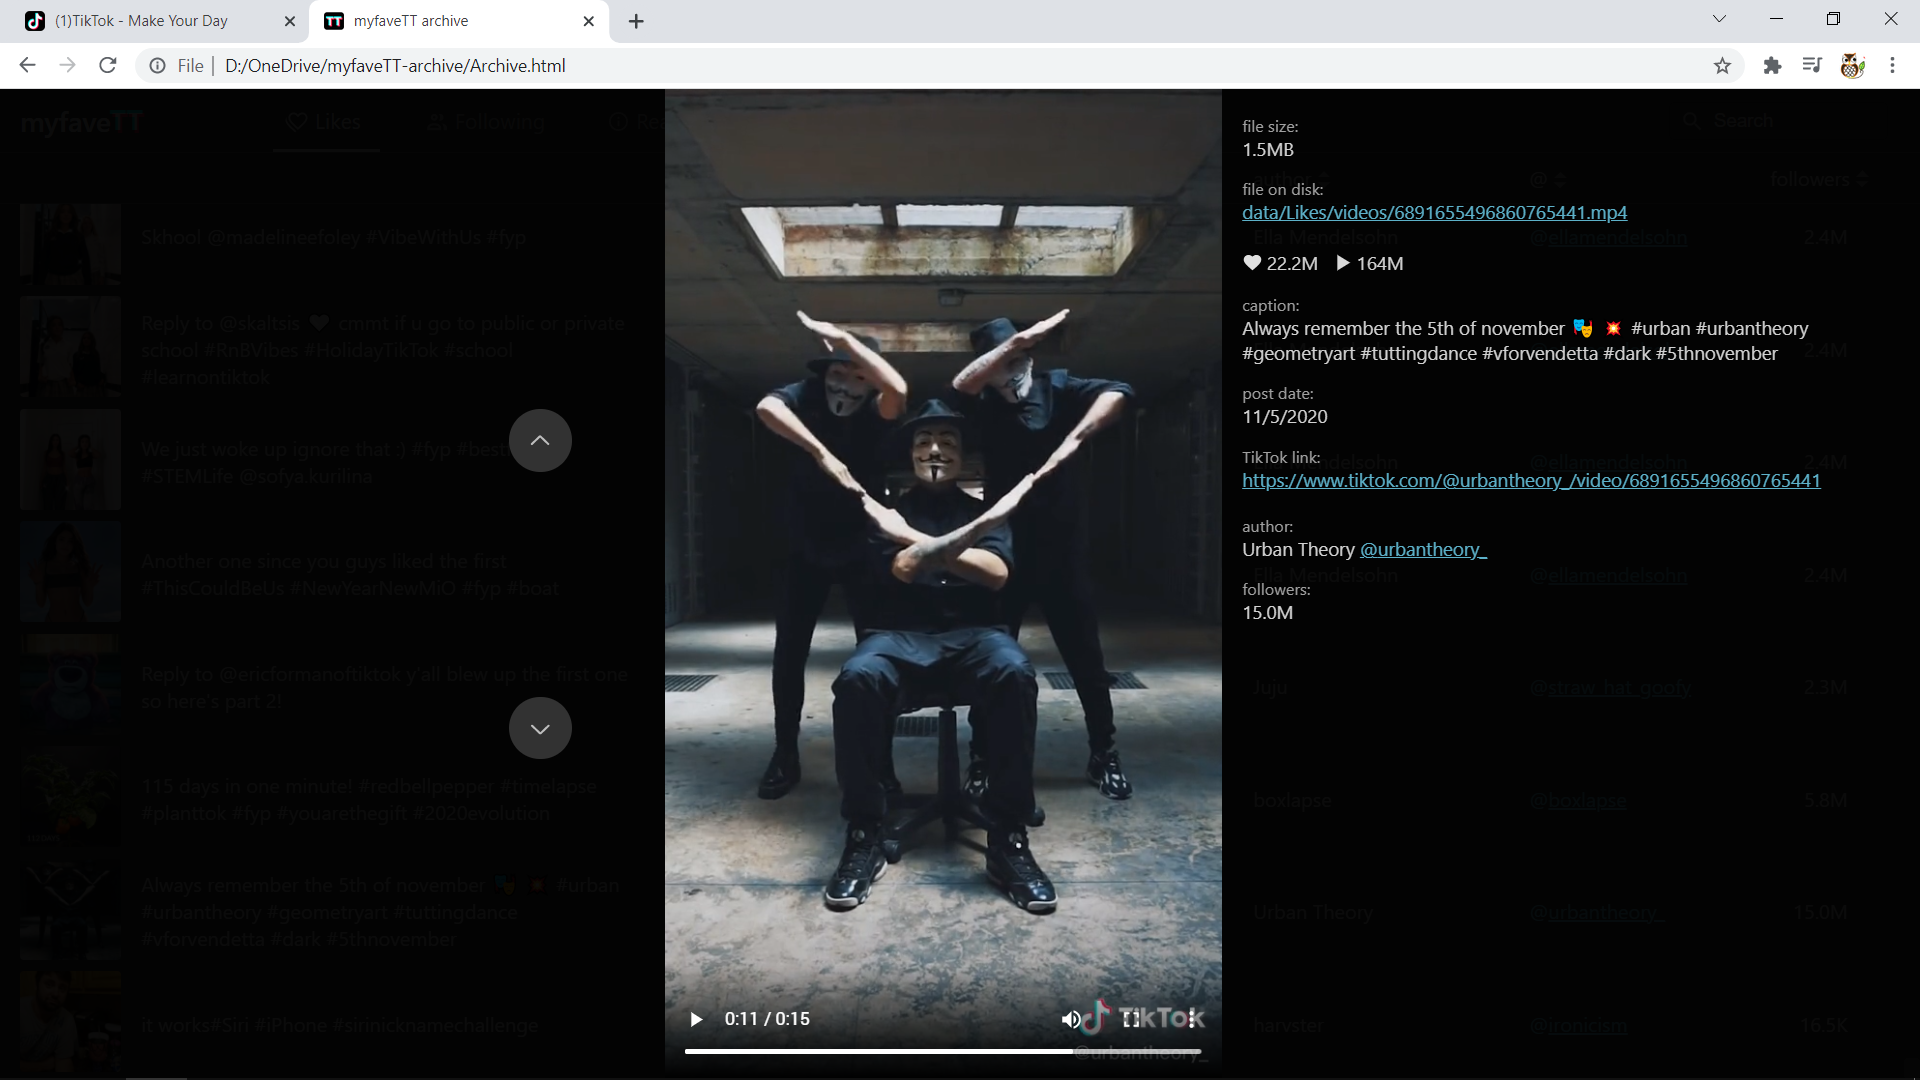Click the 15.0M followers value in details
Viewport: 1920px width, 1080px height.
click(1267, 612)
